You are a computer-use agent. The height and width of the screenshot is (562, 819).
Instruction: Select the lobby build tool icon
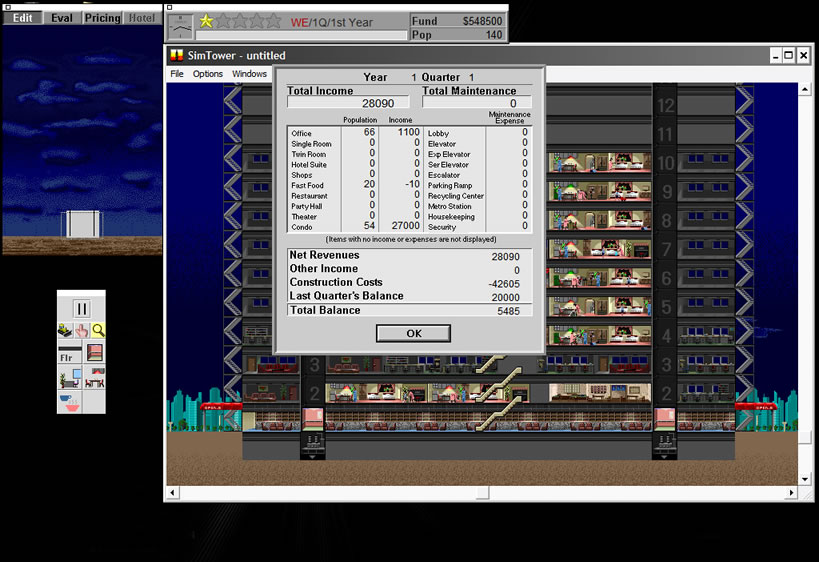tap(94, 353)
